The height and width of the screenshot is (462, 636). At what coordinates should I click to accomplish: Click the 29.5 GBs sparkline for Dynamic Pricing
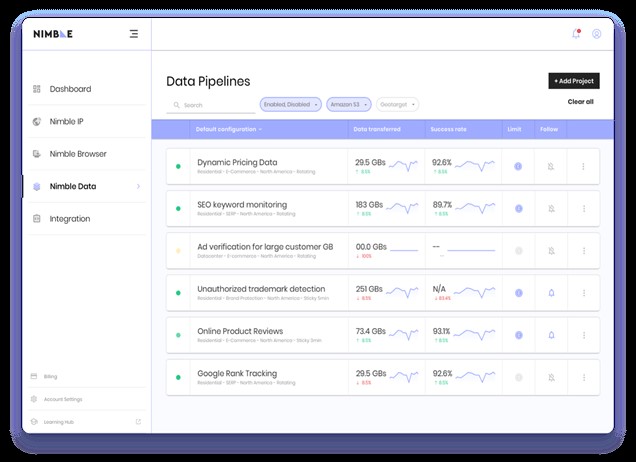(x=403, y=165)
